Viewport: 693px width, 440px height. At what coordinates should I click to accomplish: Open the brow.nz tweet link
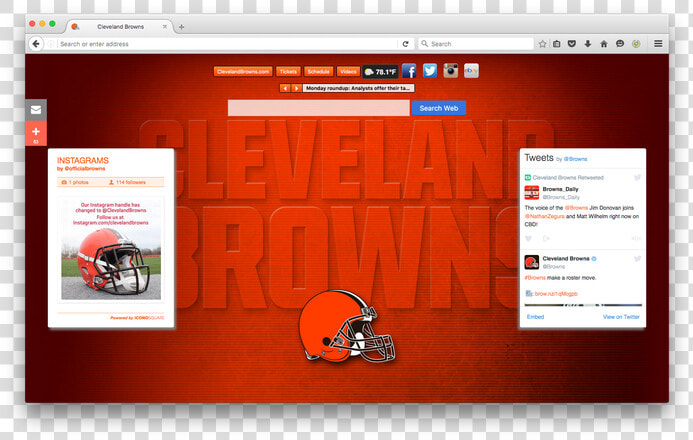click(x=556, y=294)
